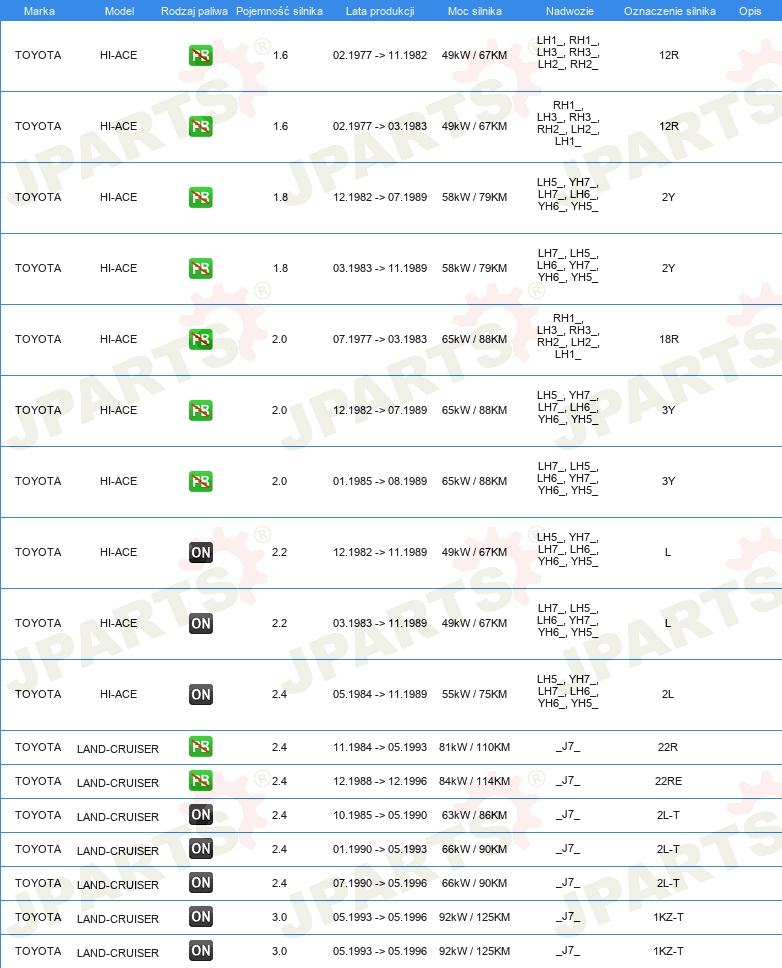782x968 pixels.
Task: Select engine code 18R
Action: (668, 339)
